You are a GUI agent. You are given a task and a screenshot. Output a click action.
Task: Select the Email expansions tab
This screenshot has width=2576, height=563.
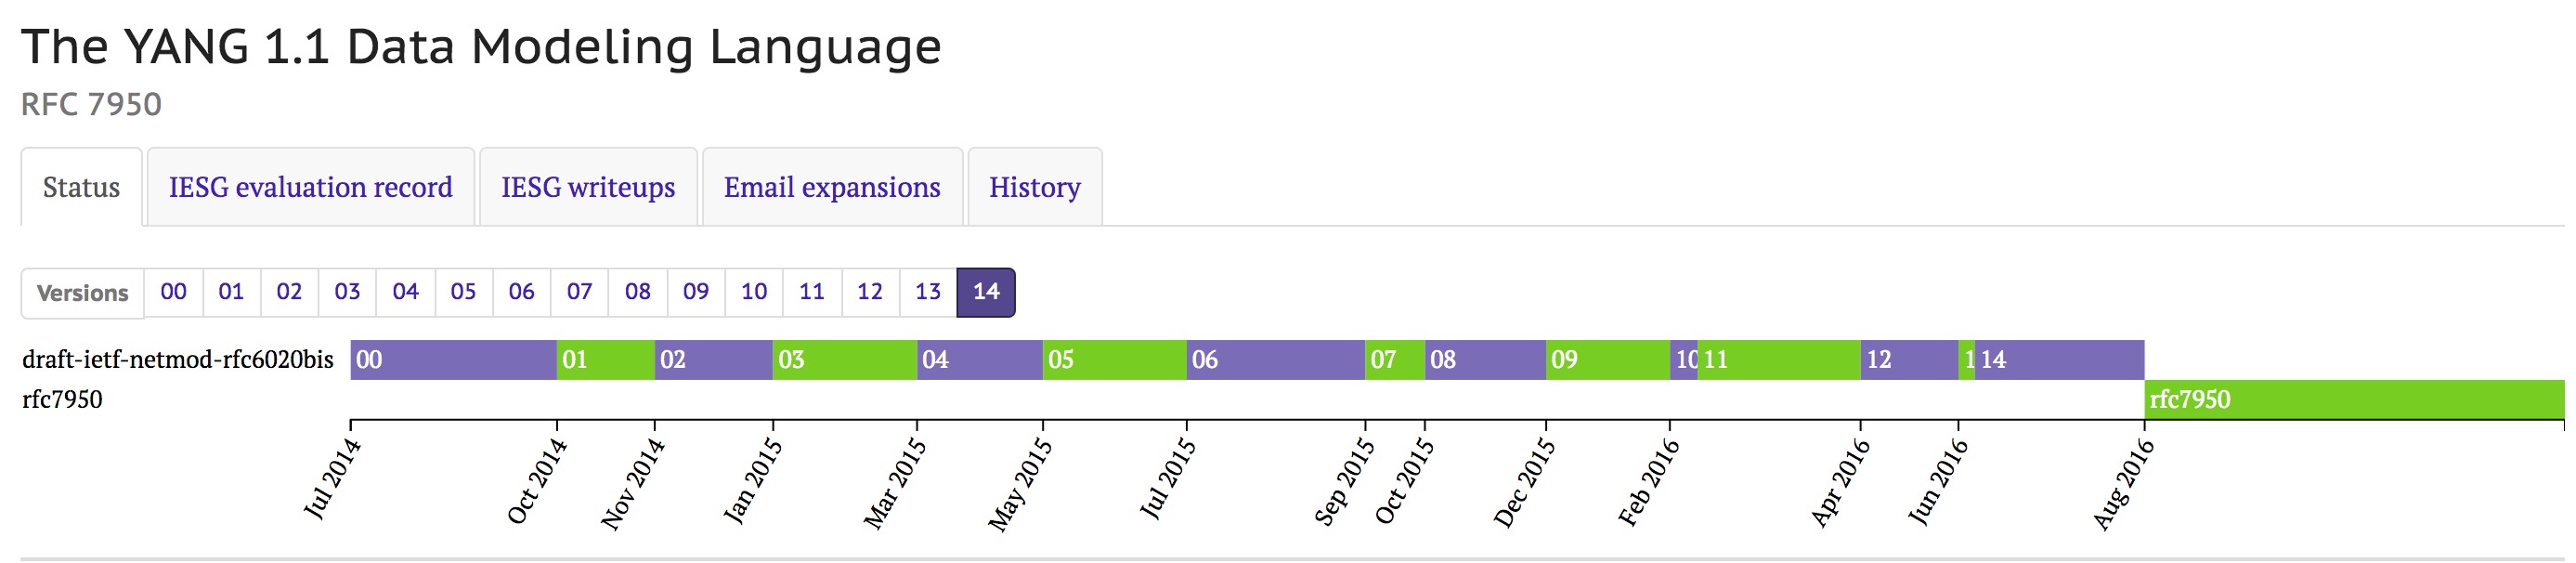pos(832,188)
